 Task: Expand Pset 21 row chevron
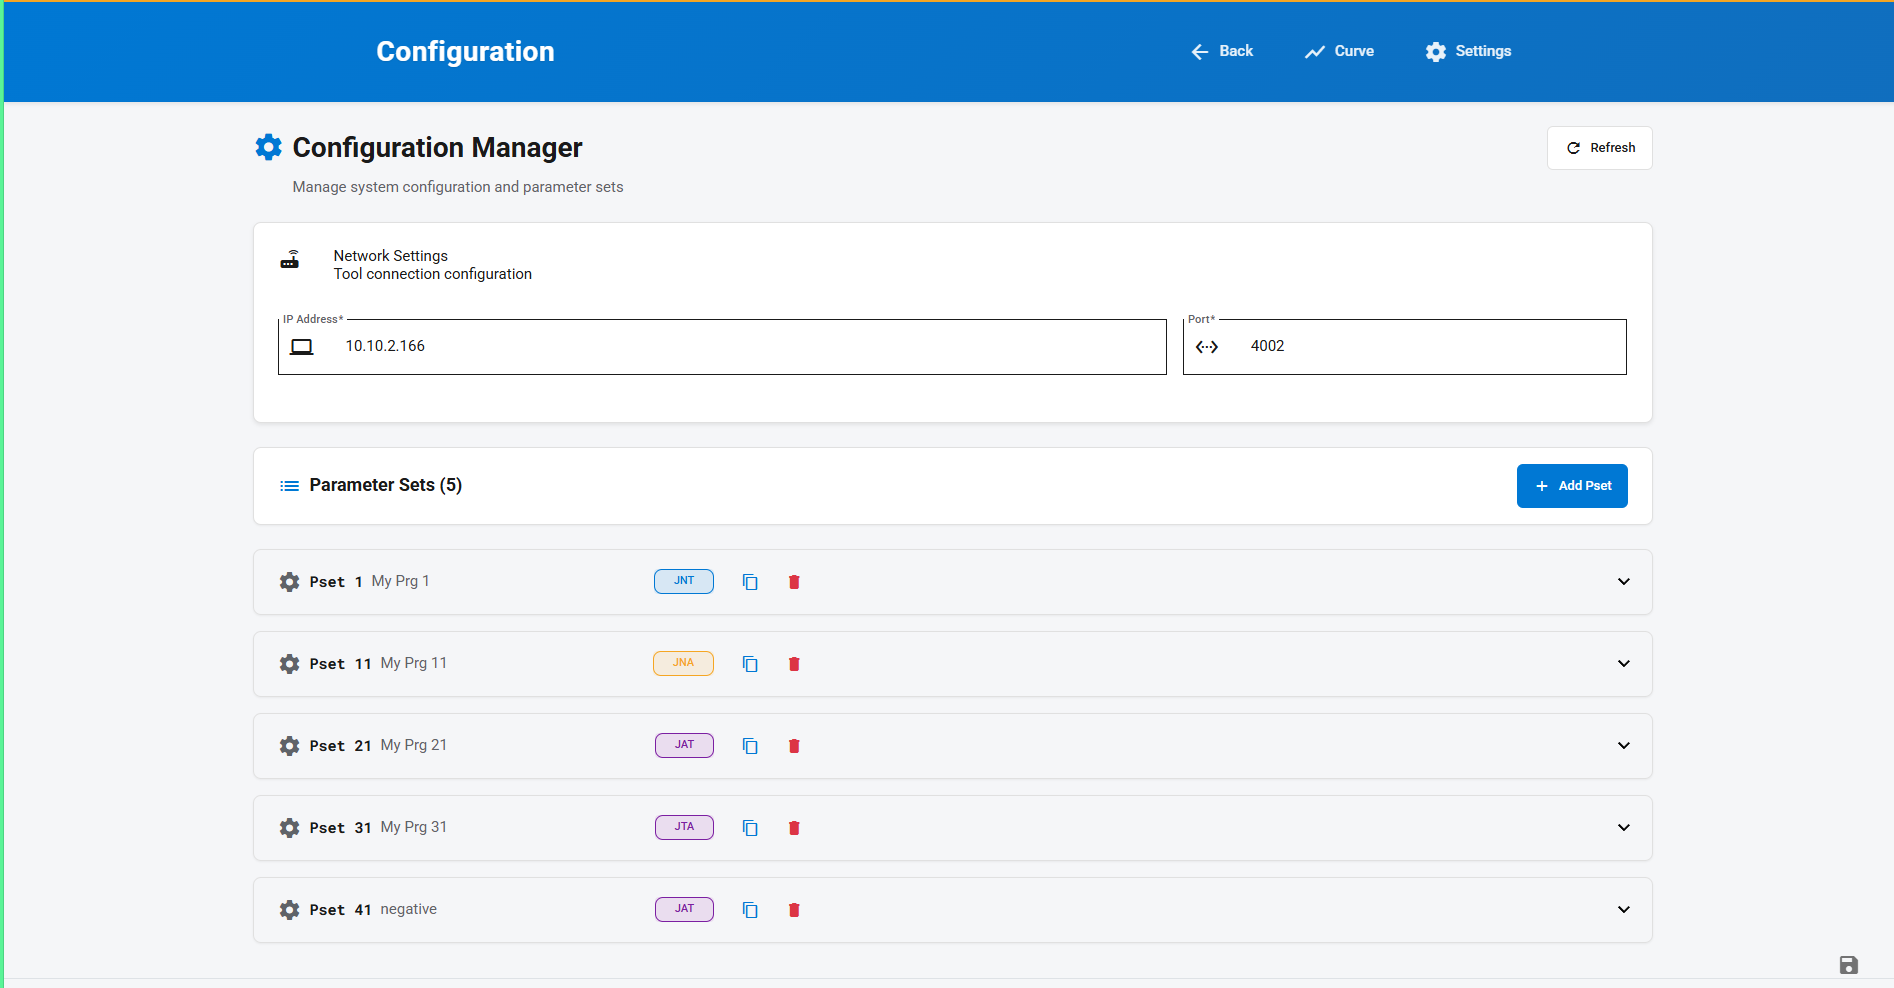pyautogui.click(x=1624, y=746)
